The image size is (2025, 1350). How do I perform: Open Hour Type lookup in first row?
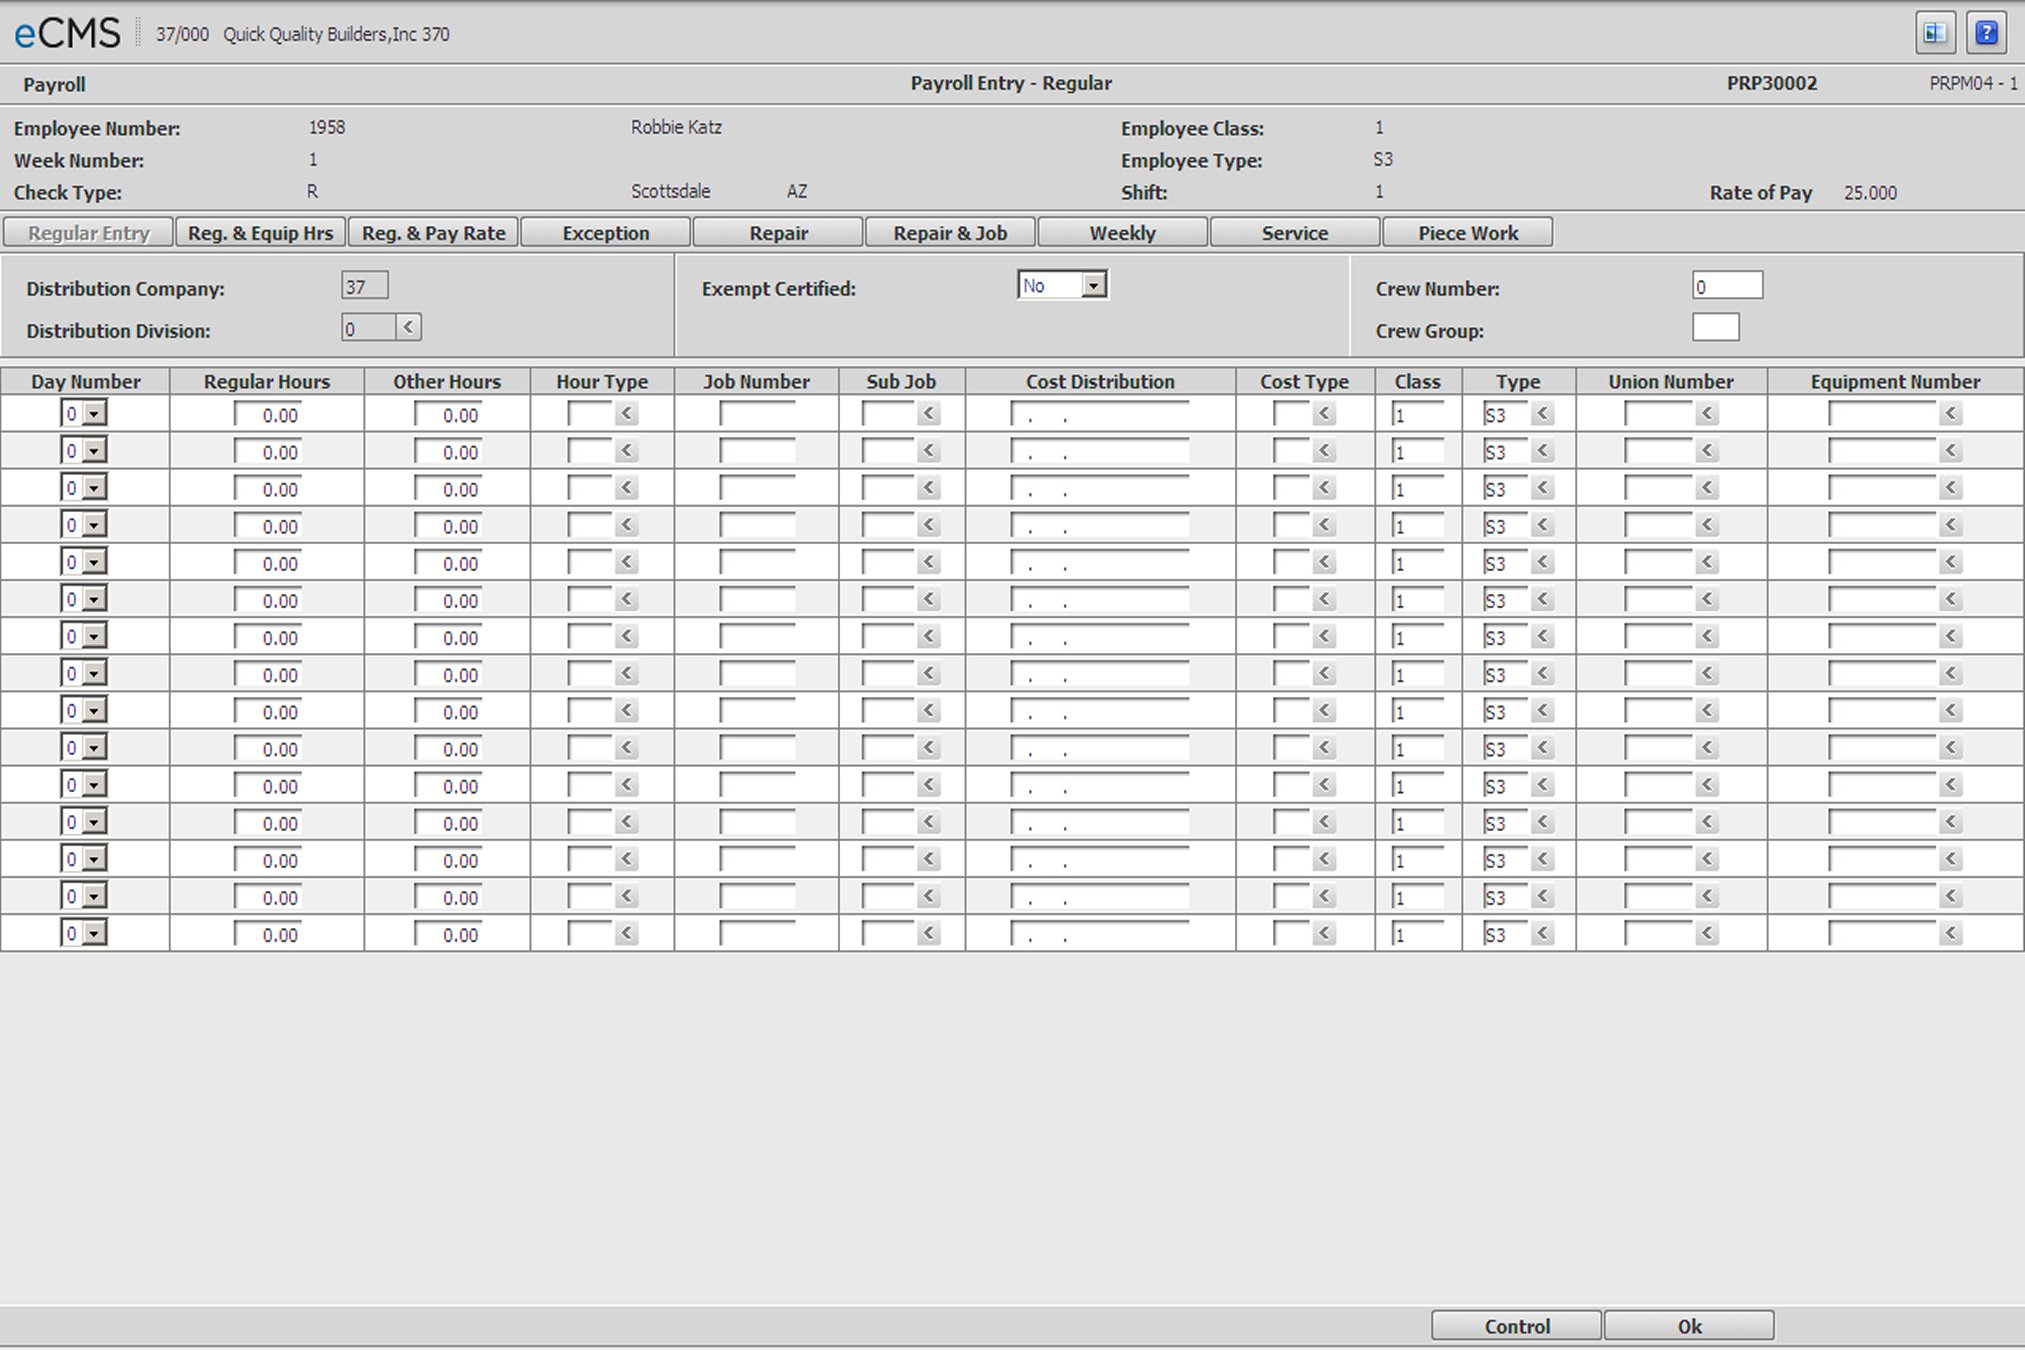[627, 413]
